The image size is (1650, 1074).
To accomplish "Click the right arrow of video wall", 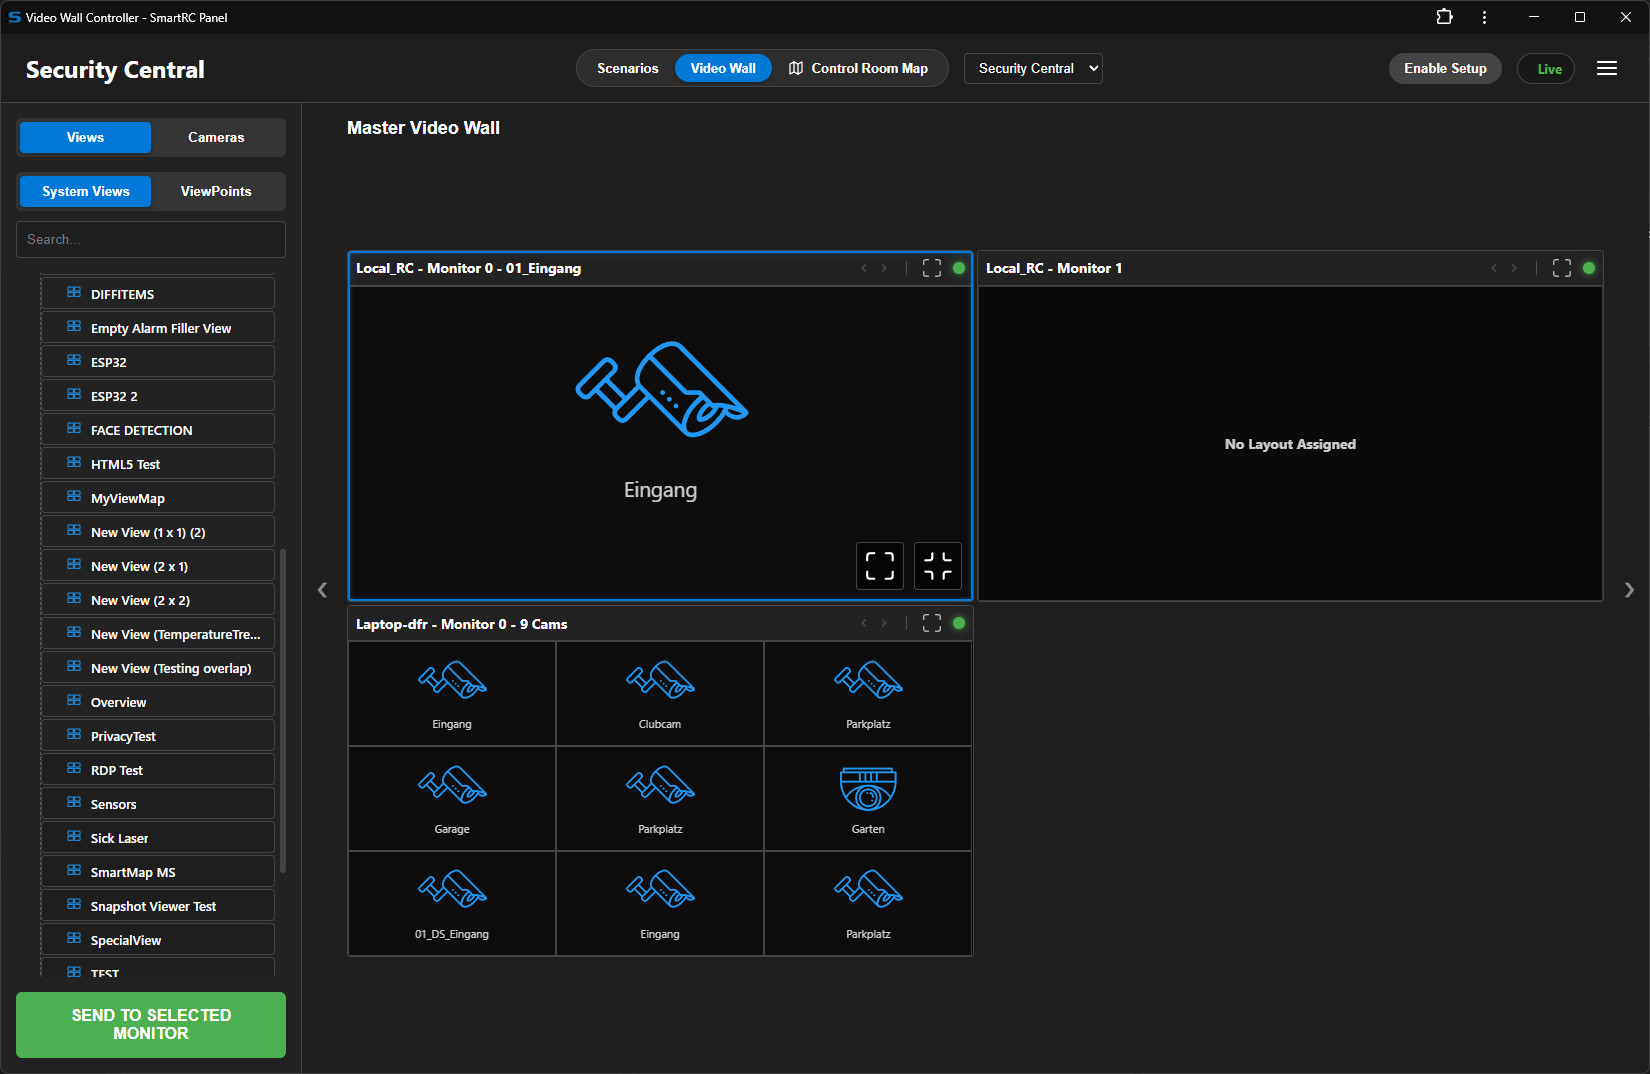I will 1629,590.
